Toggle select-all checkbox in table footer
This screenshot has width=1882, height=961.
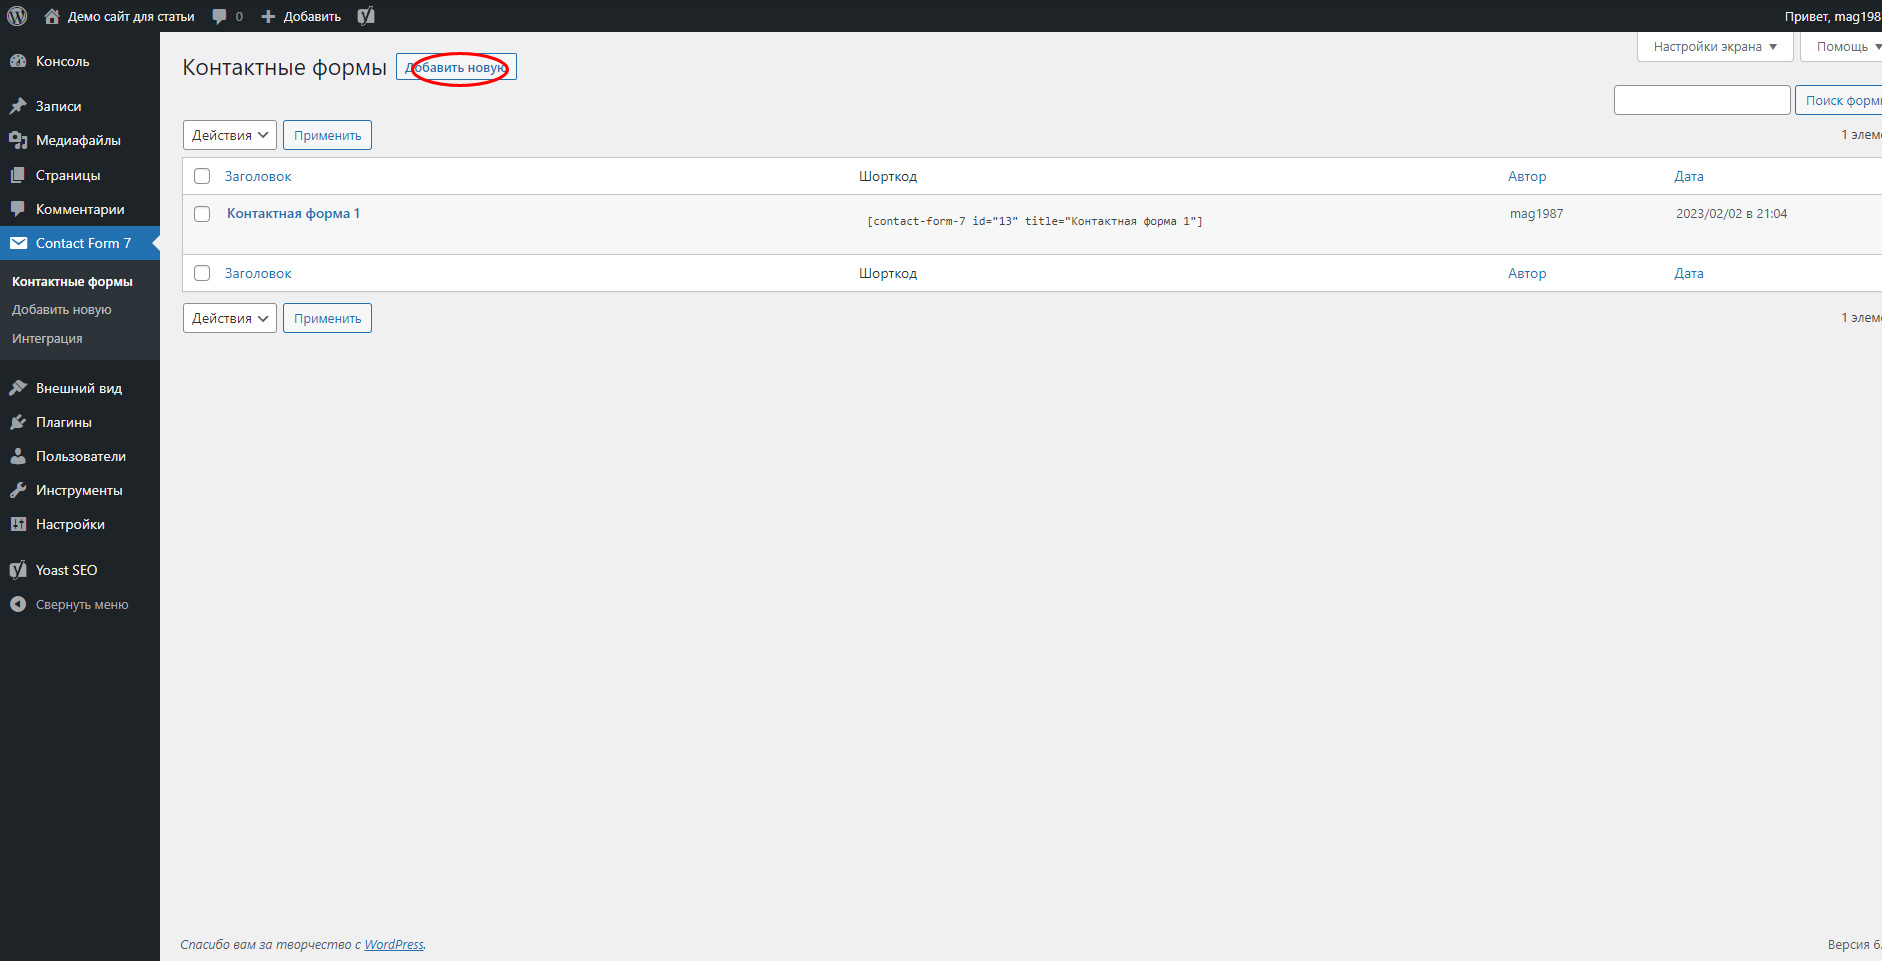(x=202, y=273)
